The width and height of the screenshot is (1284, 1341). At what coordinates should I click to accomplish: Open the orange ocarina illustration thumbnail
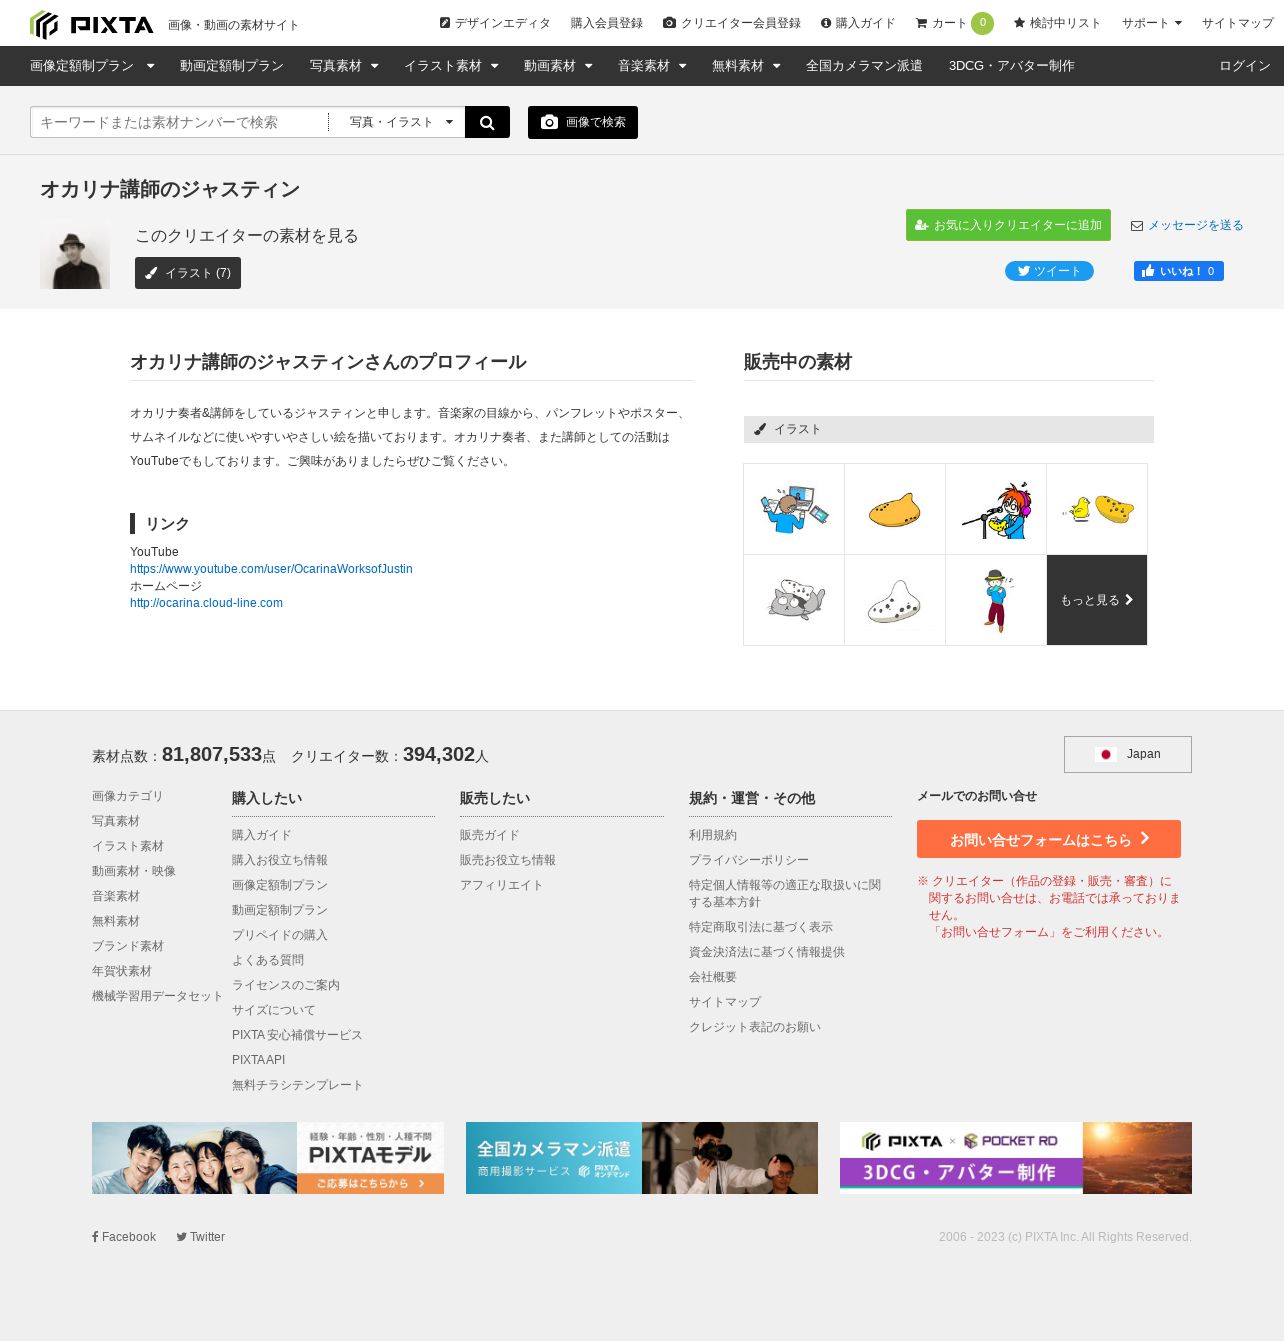tap(895, 509)
